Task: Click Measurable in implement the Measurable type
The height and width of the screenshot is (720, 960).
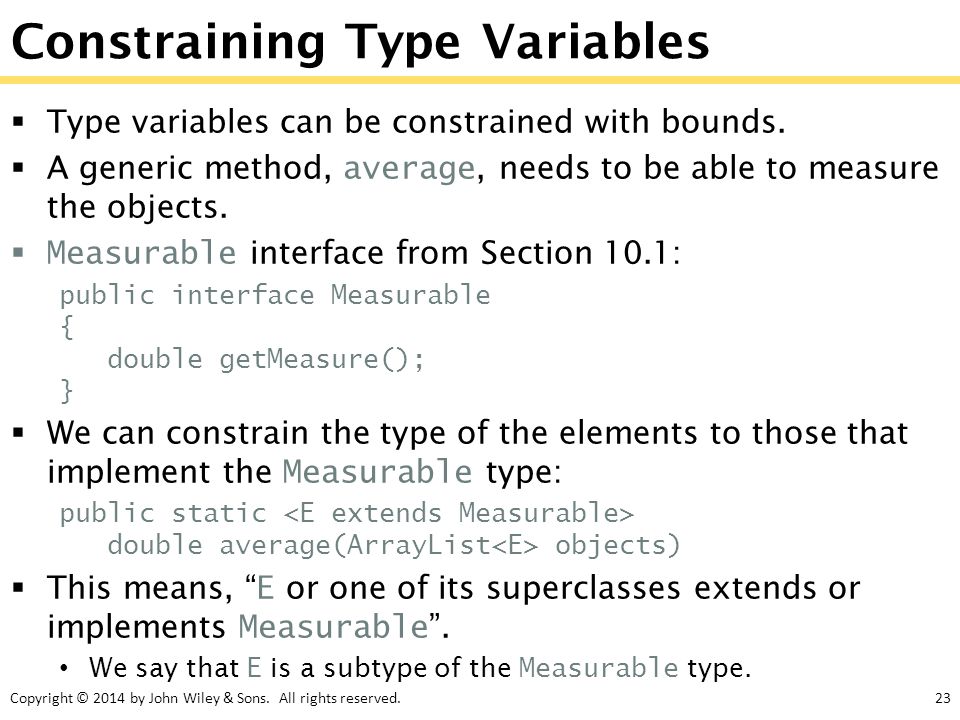Action: (377, 471)
